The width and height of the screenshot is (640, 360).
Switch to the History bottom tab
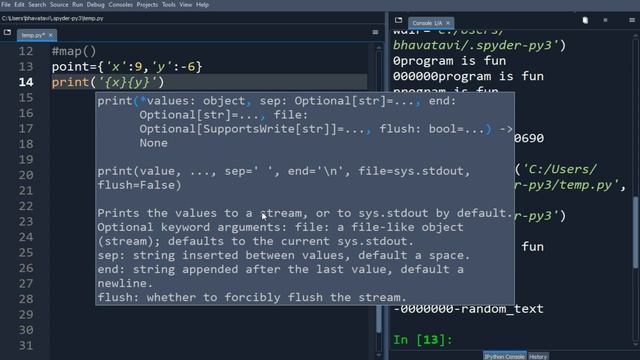[x=538, y=356]
